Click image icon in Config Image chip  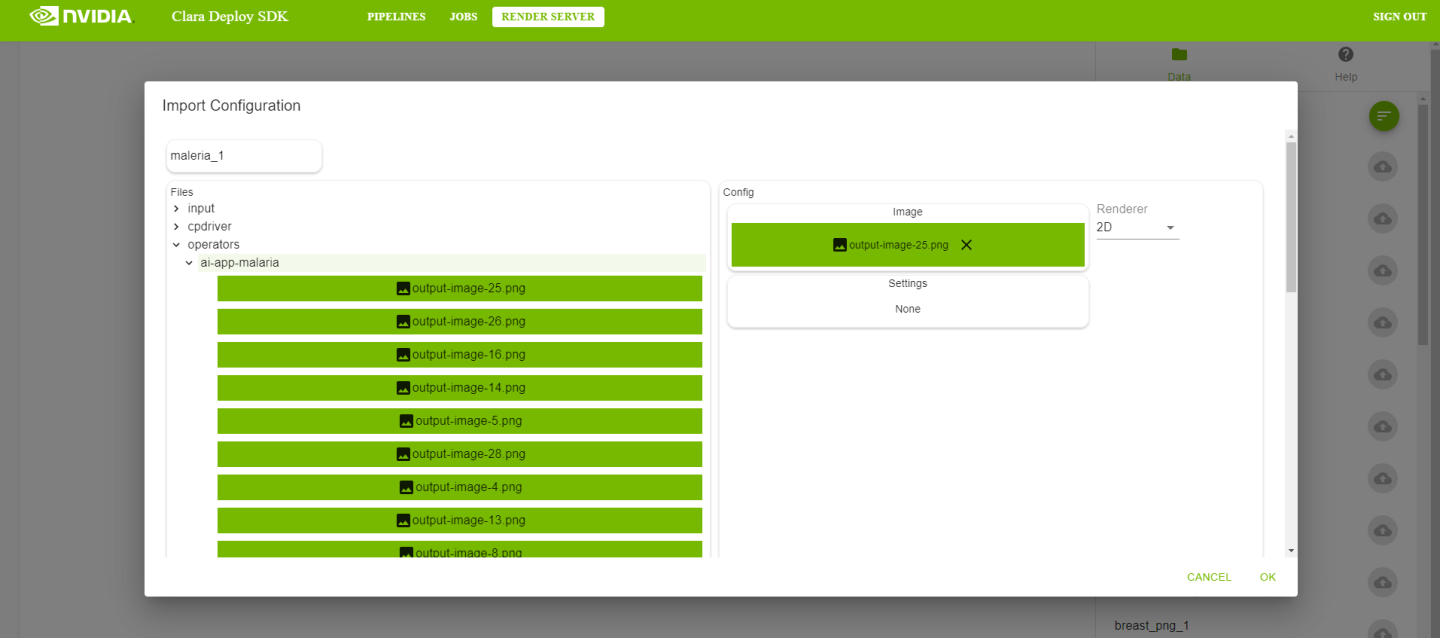click(840, 245)
